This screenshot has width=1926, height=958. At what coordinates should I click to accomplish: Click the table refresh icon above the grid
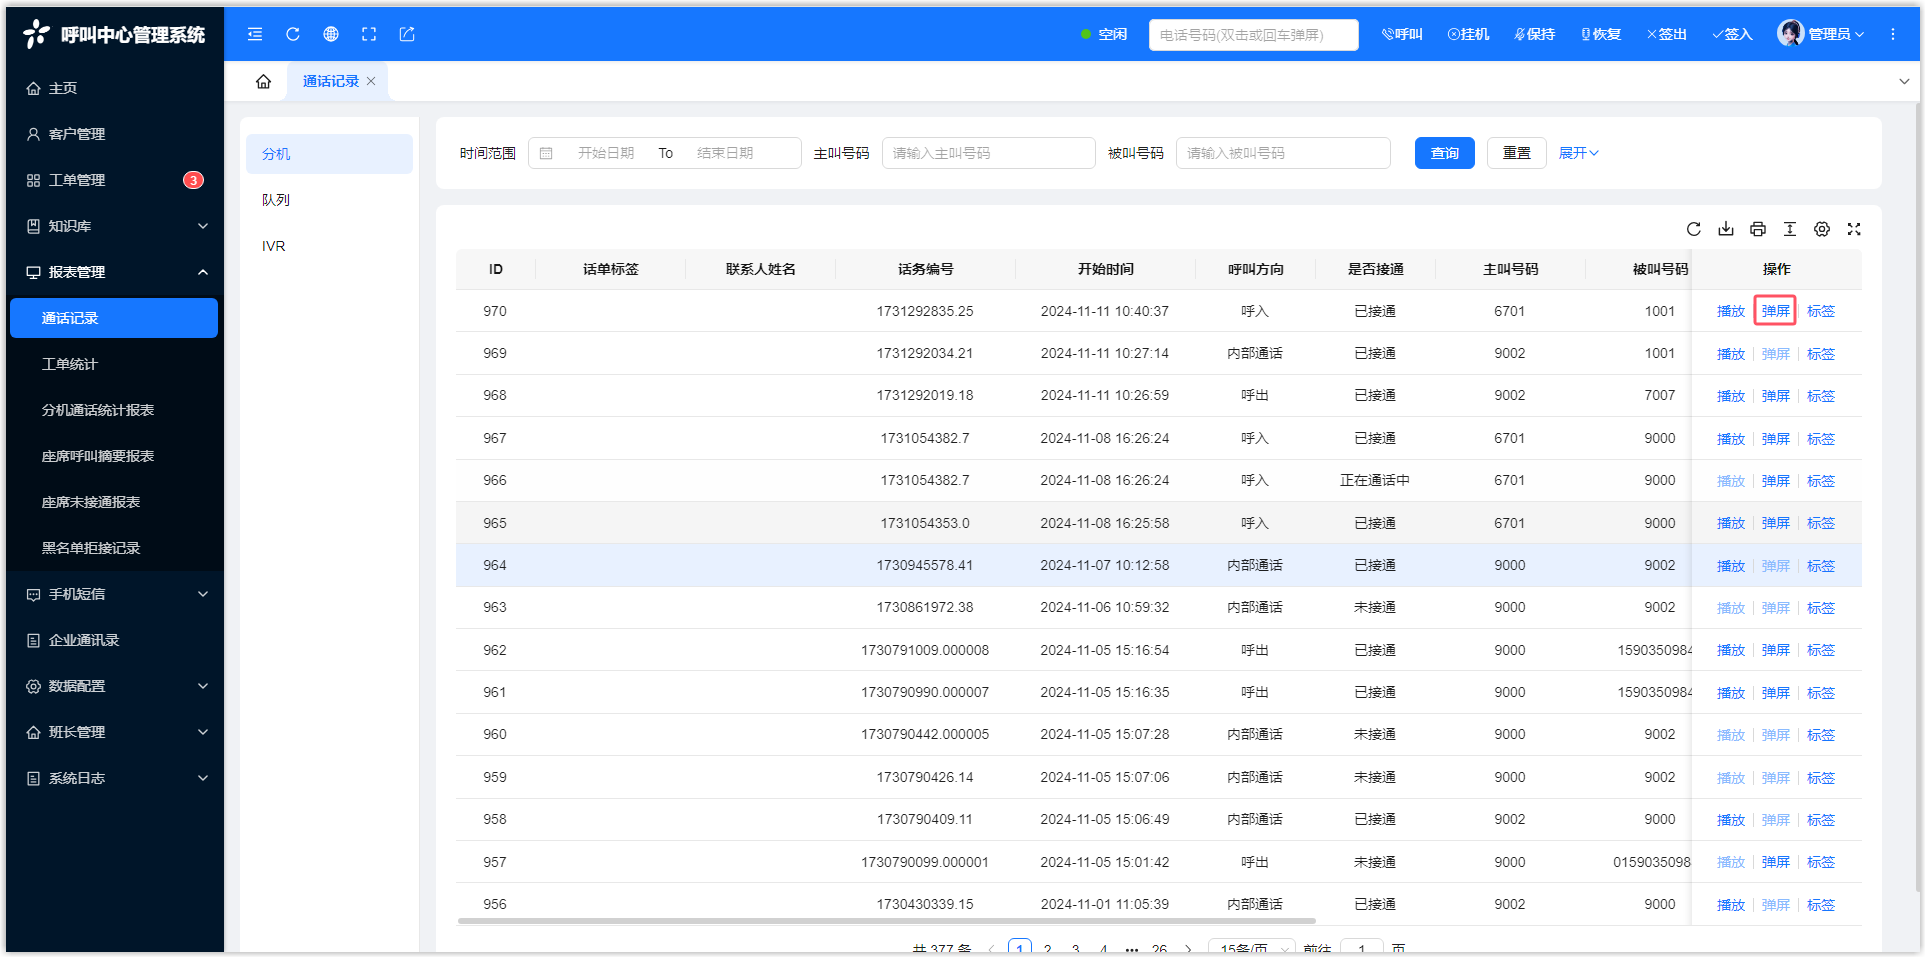(x=1694, y=229)
